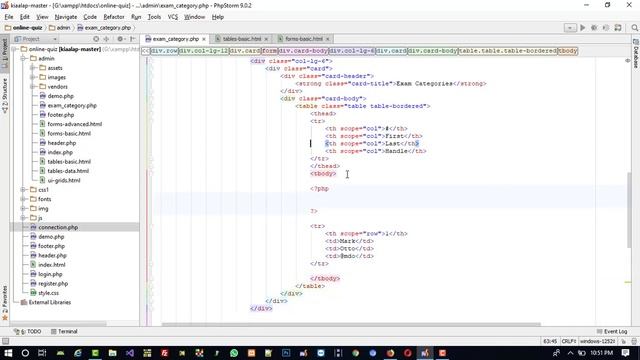The image size is (640, 360).
Task: Expand the assets folder
Action: [x=33, y=68]
